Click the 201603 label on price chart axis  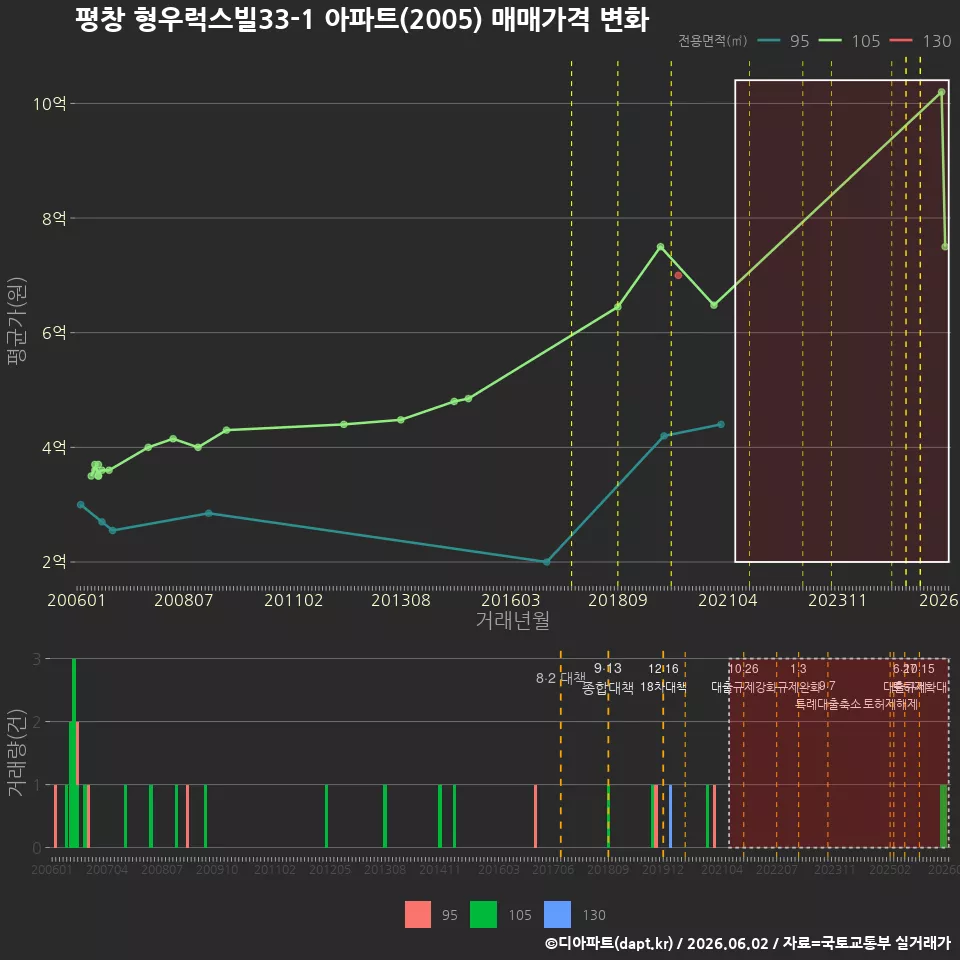(511, 600)
